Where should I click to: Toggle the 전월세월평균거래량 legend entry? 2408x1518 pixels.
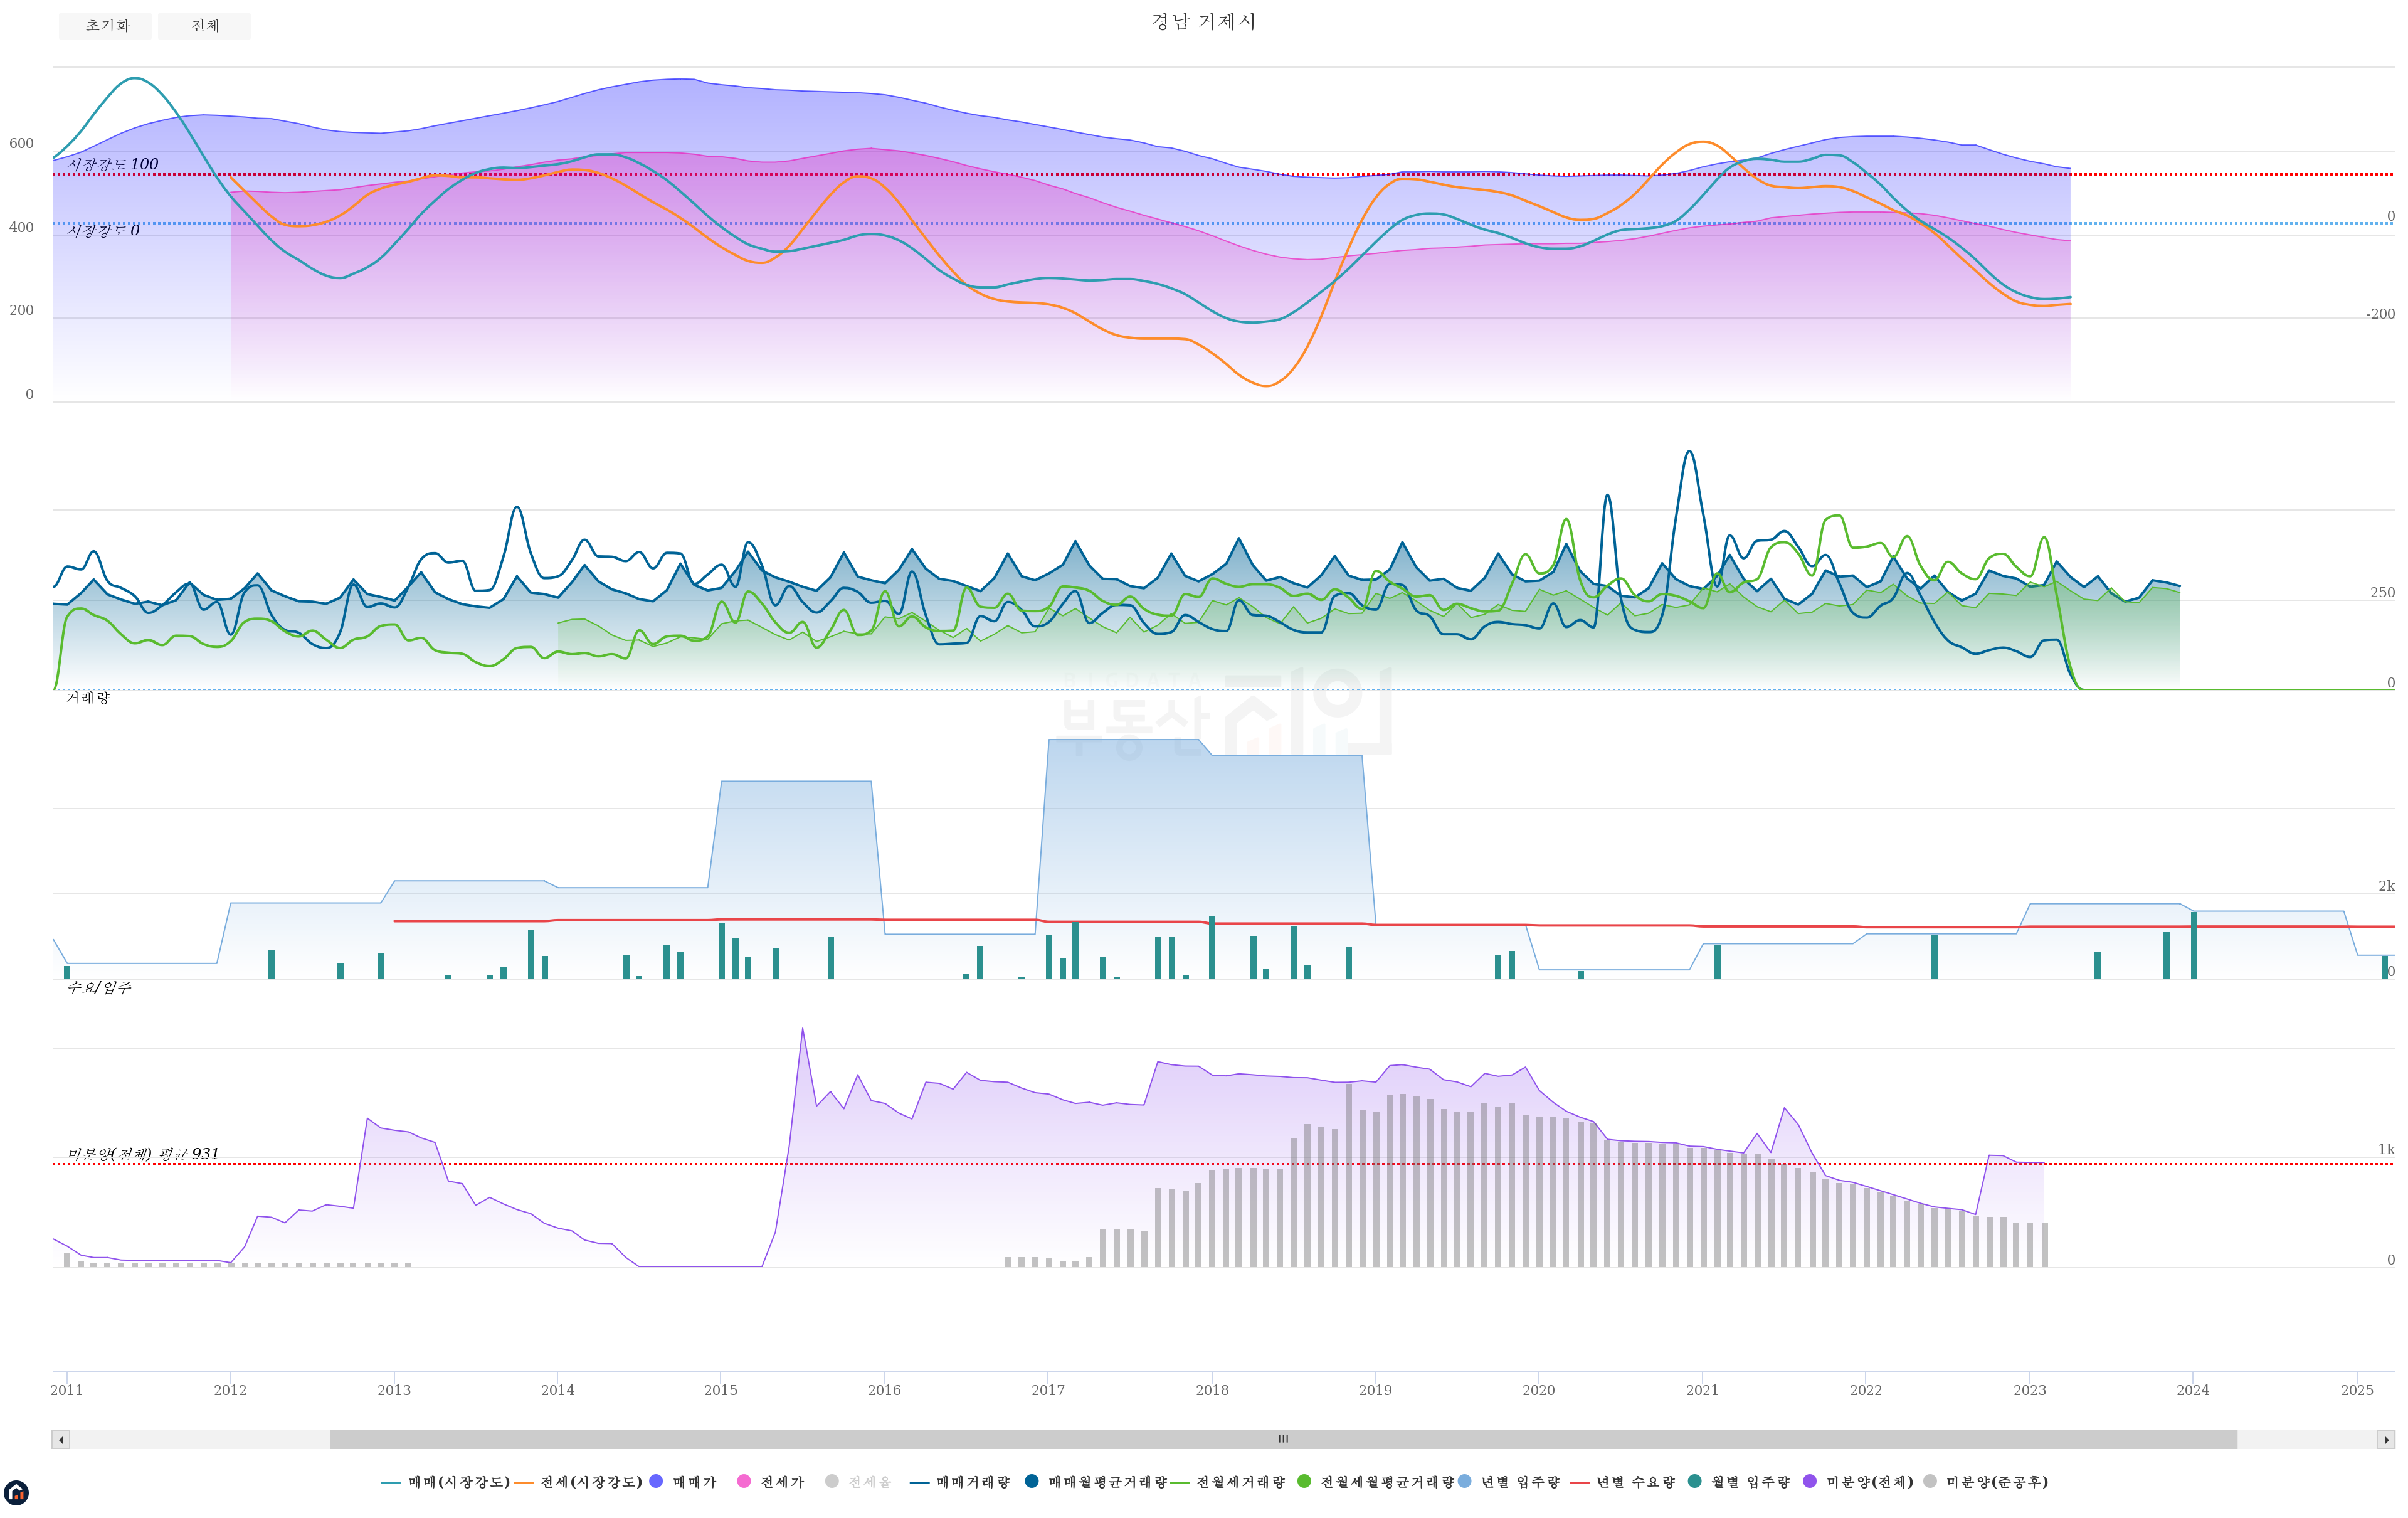coord(1376,1482)
